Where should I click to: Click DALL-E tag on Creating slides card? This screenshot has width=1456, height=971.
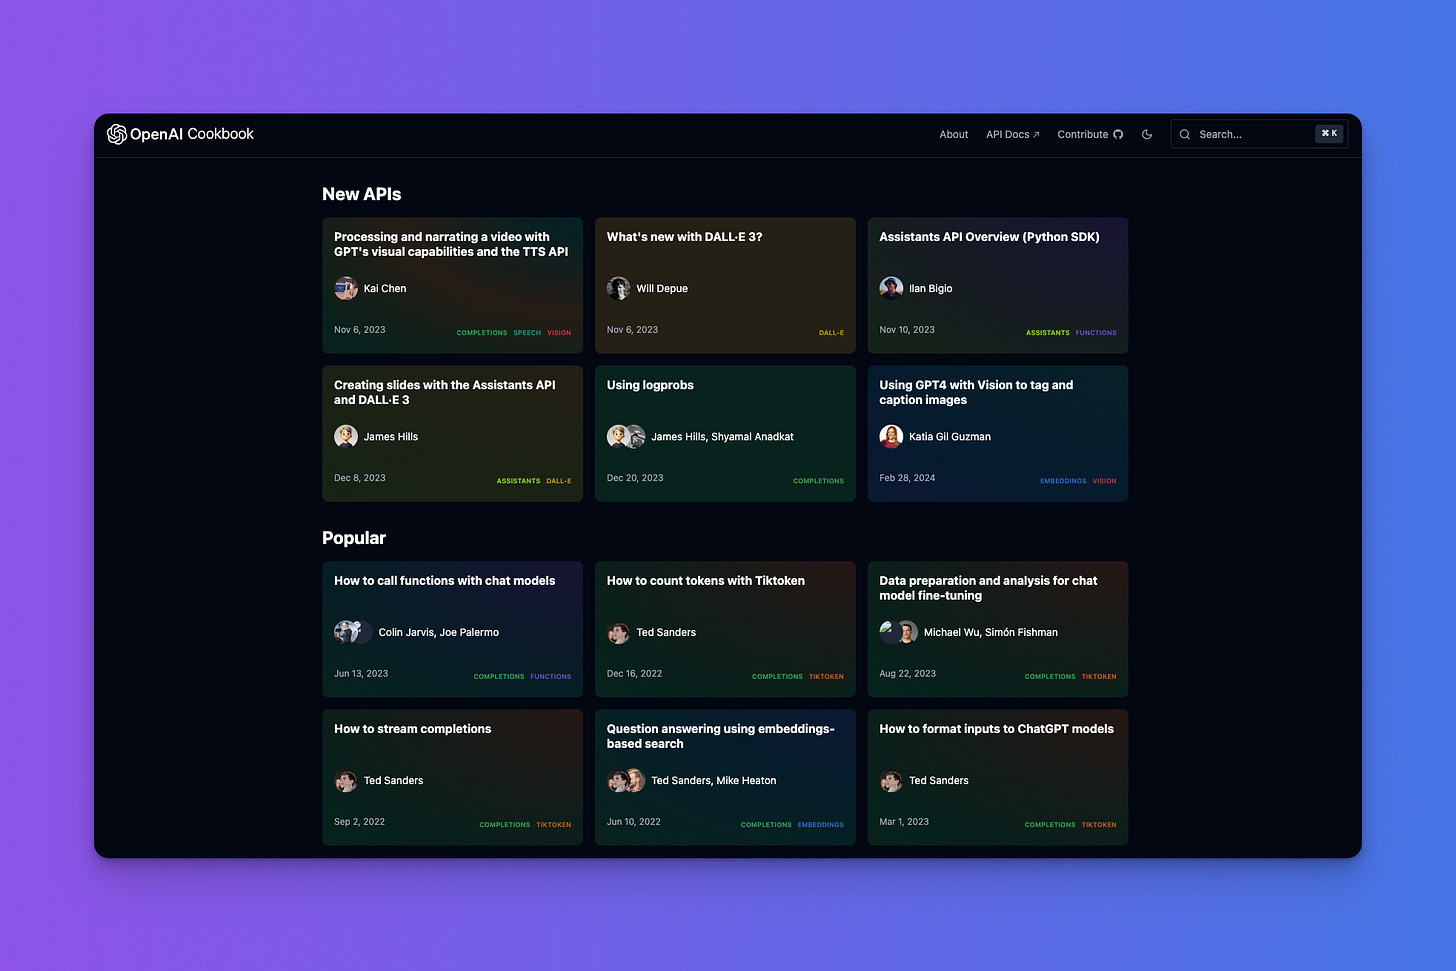[x=559, y=481]
